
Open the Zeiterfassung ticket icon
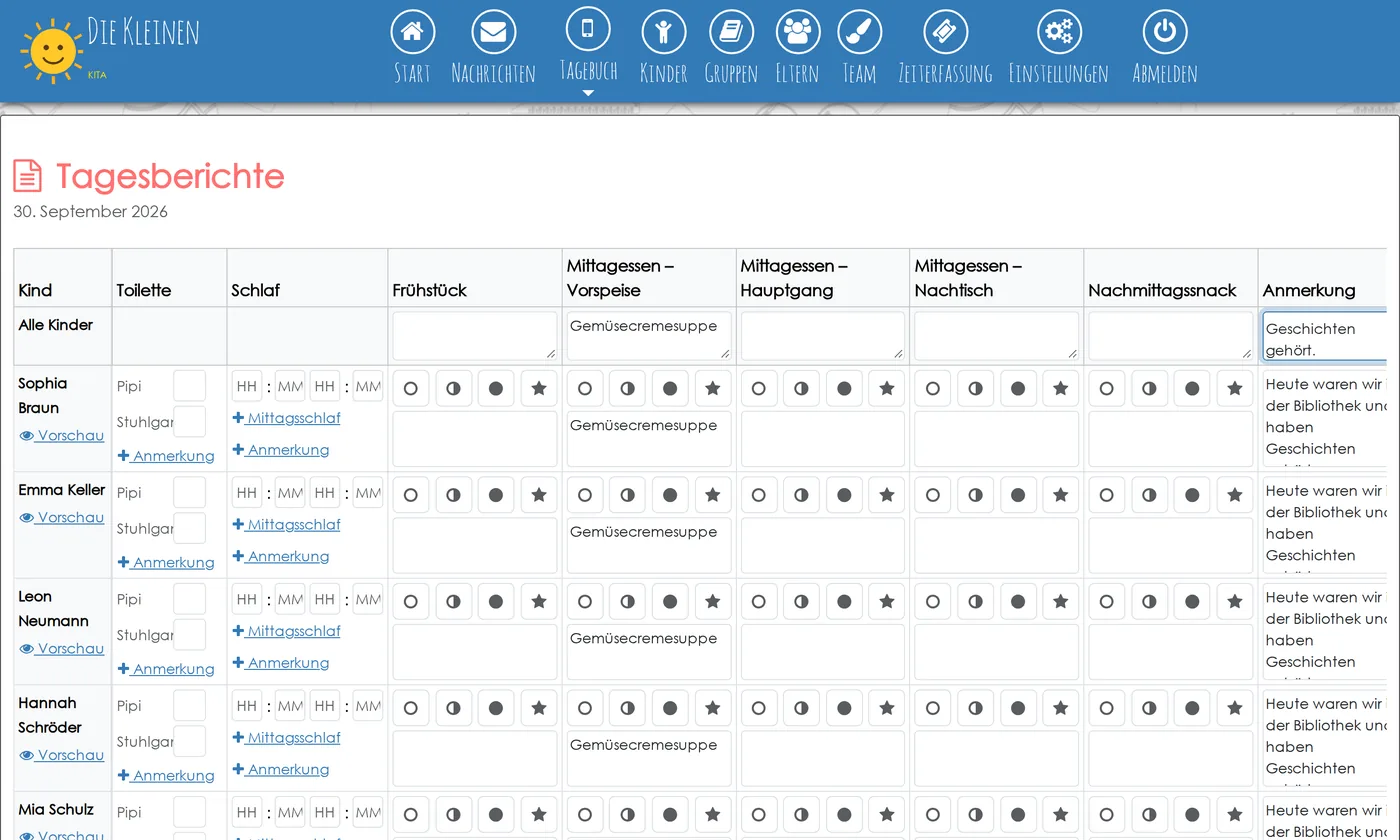(945, 31)
